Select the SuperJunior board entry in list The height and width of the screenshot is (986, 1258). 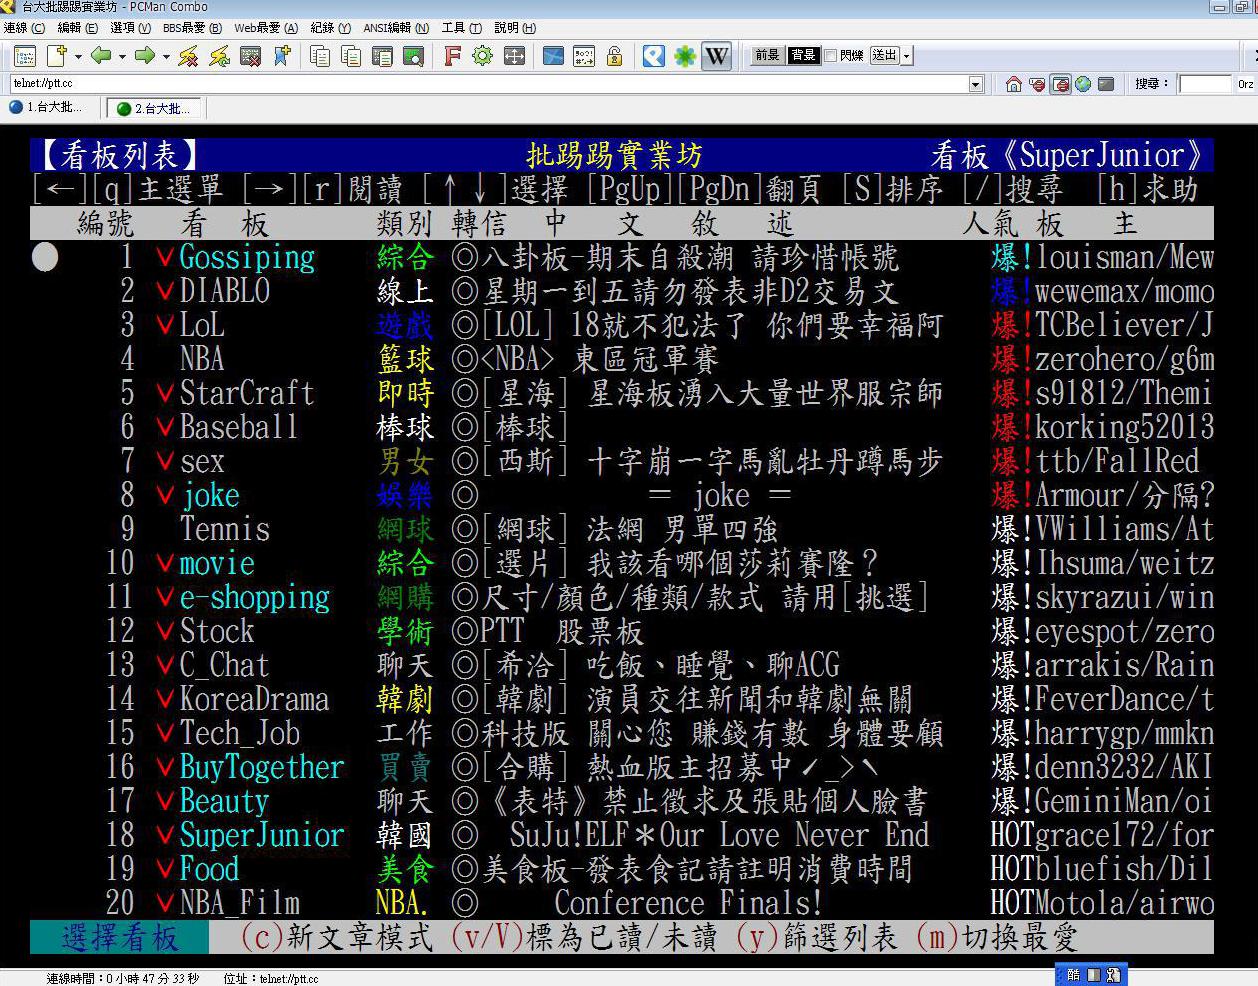pos(262,836)
